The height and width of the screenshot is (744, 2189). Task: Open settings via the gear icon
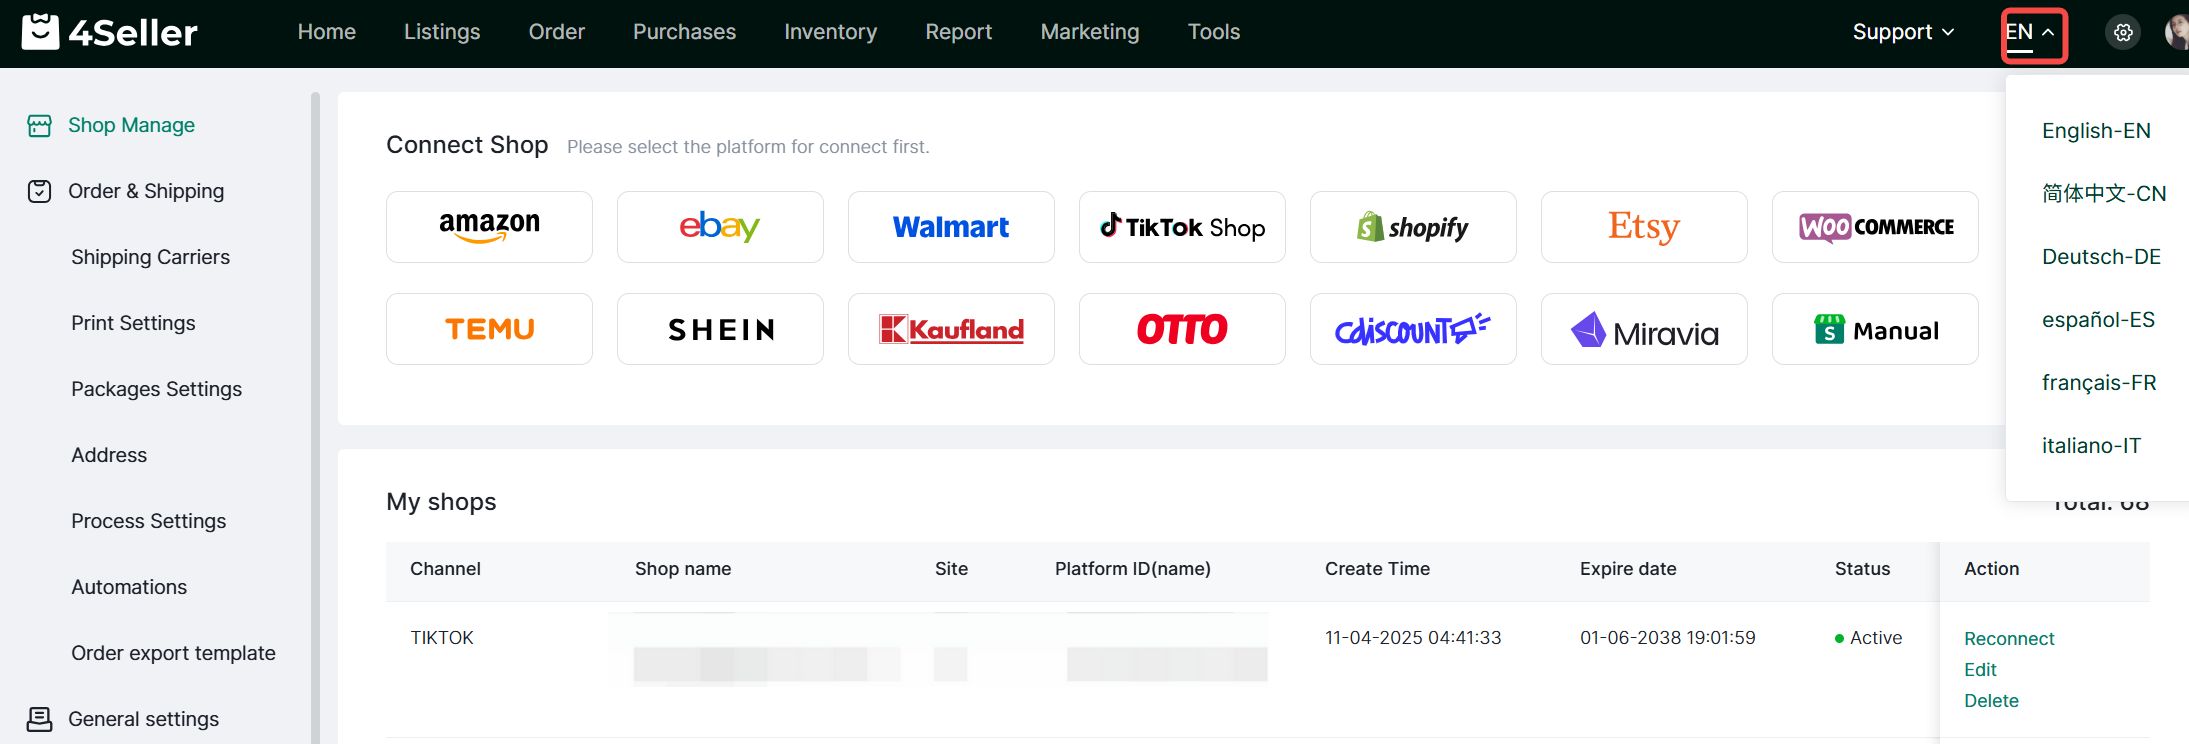tap(2123, 33)
